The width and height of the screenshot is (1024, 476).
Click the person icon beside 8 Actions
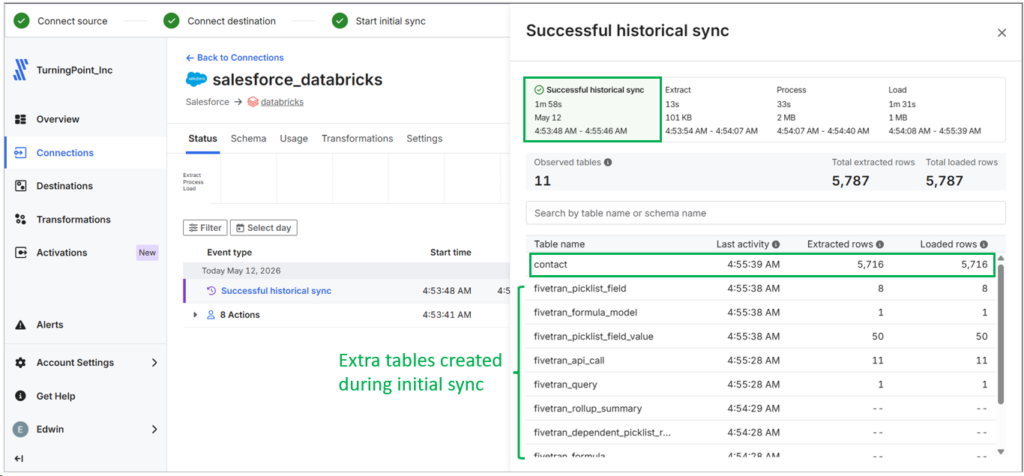tap(211, 315)
